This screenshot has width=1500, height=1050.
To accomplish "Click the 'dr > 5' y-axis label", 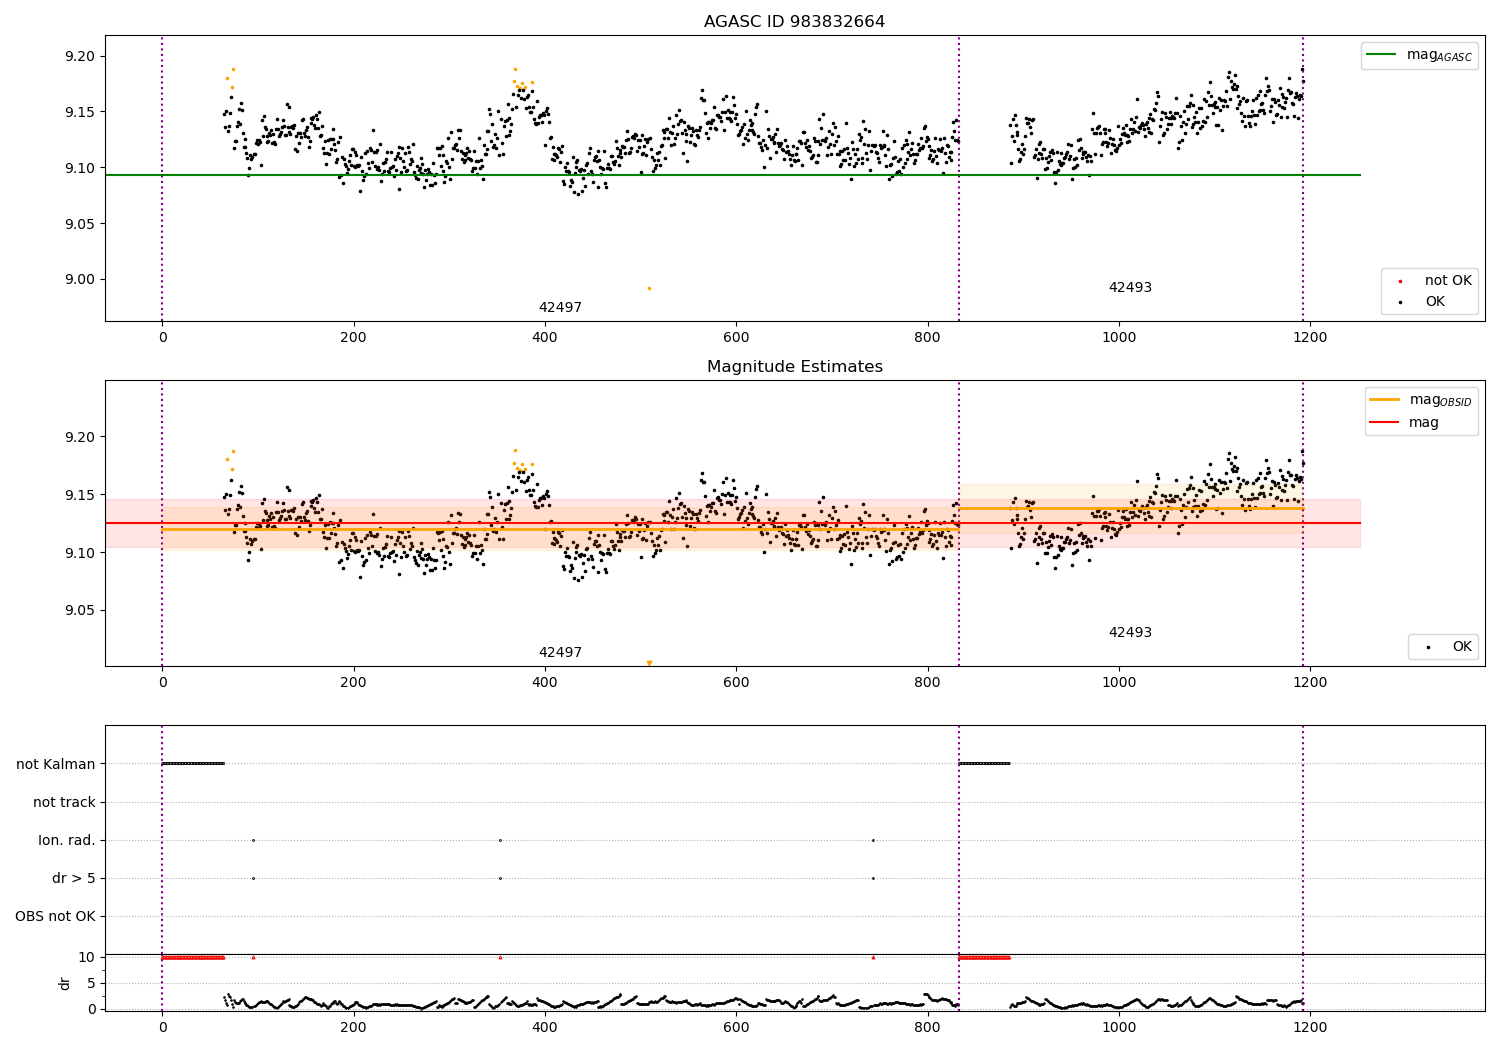I will click(74, 878).
